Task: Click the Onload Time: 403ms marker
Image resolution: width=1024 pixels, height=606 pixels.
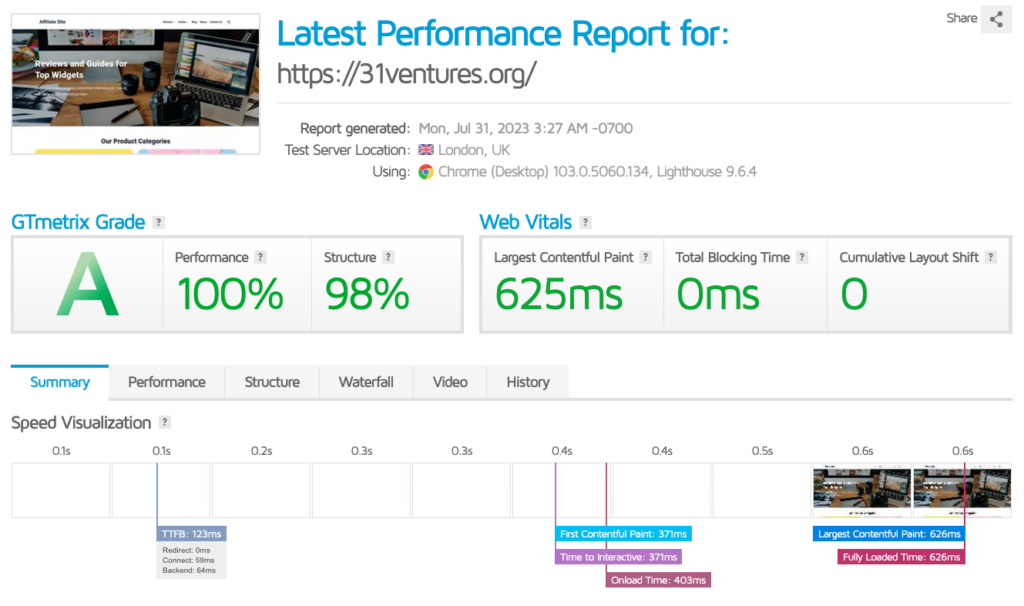Action: click(658, 580)
